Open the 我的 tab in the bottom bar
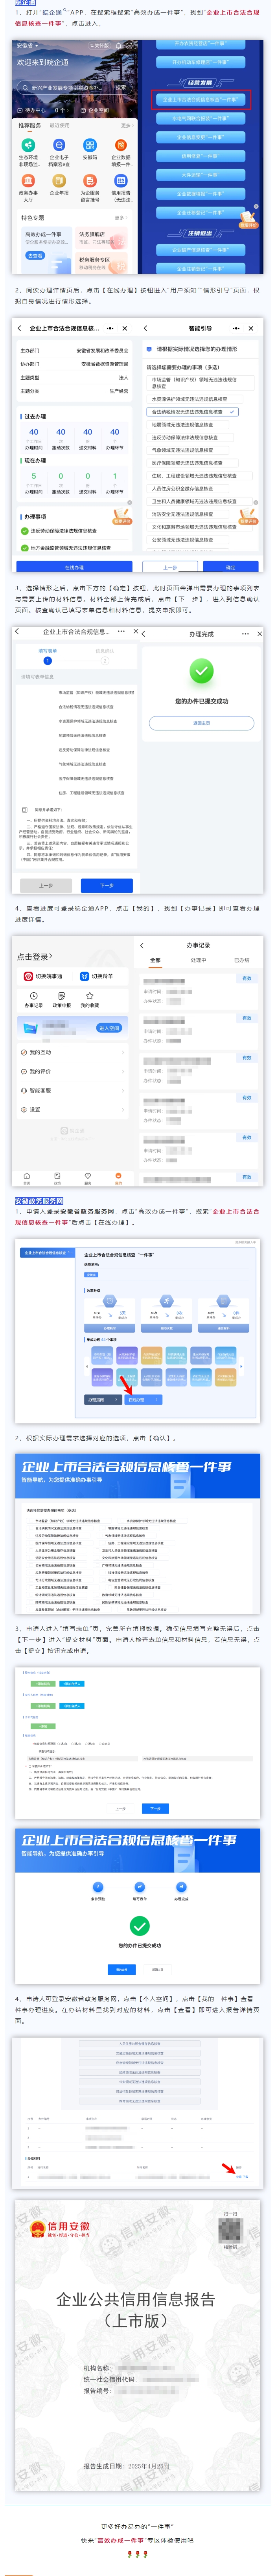This screenshot has height=2576, width=276. 118,1178
